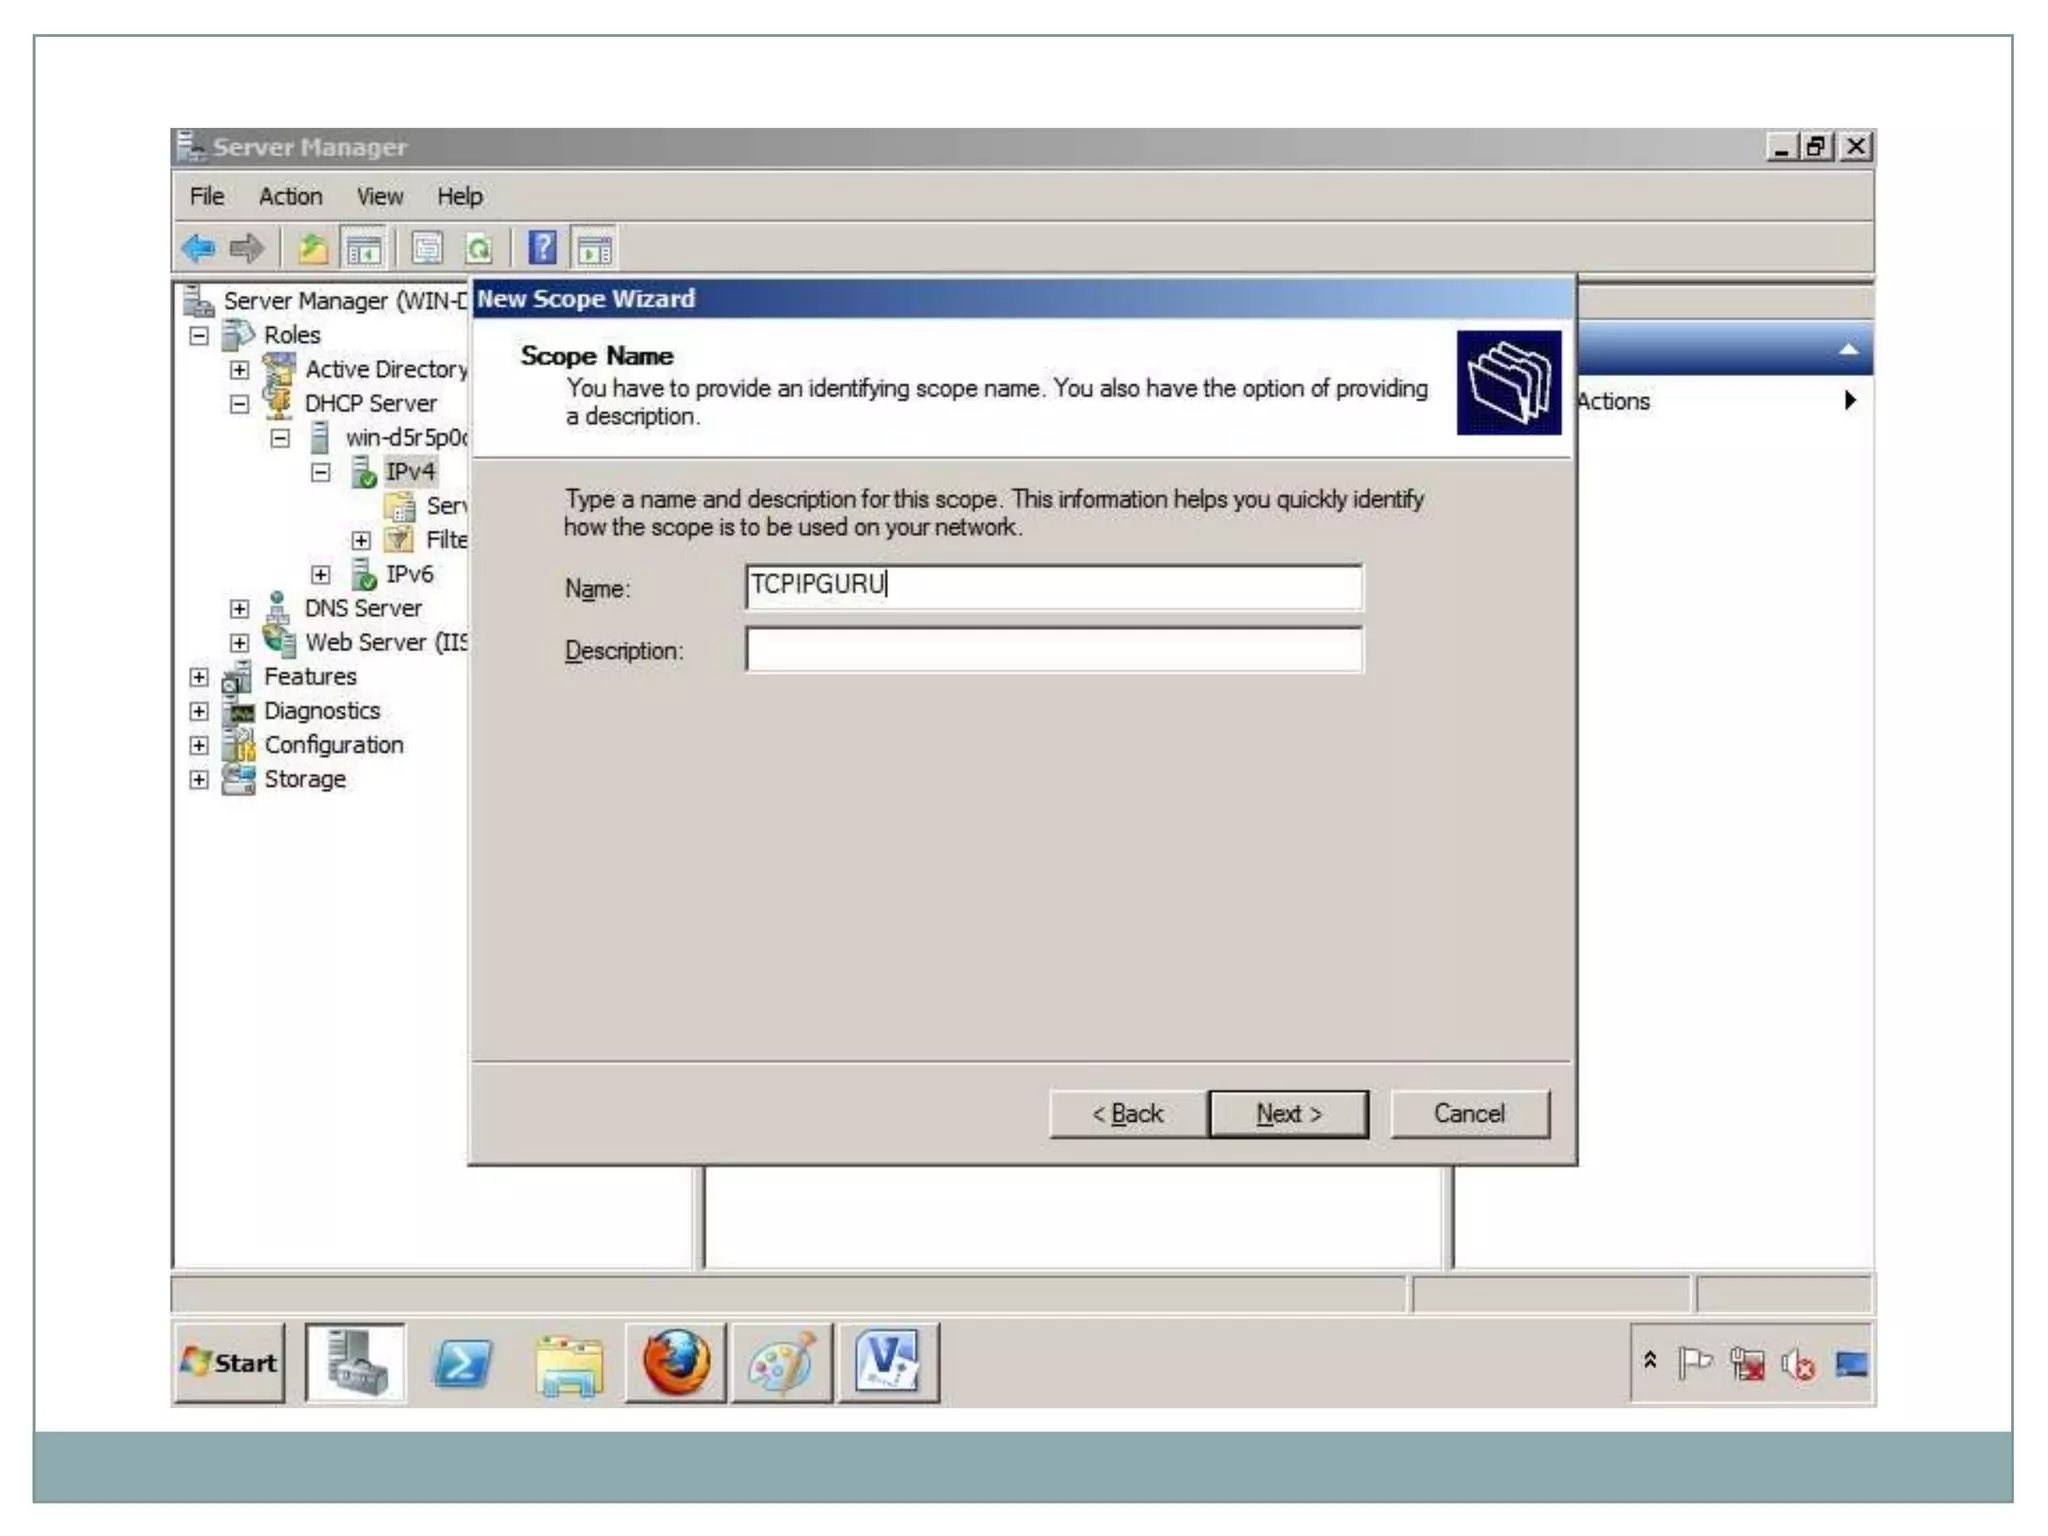This screenshot has height=1536, width=2048.
Task: Select the IPv4 node icon
Action: [x=364, y=471]
